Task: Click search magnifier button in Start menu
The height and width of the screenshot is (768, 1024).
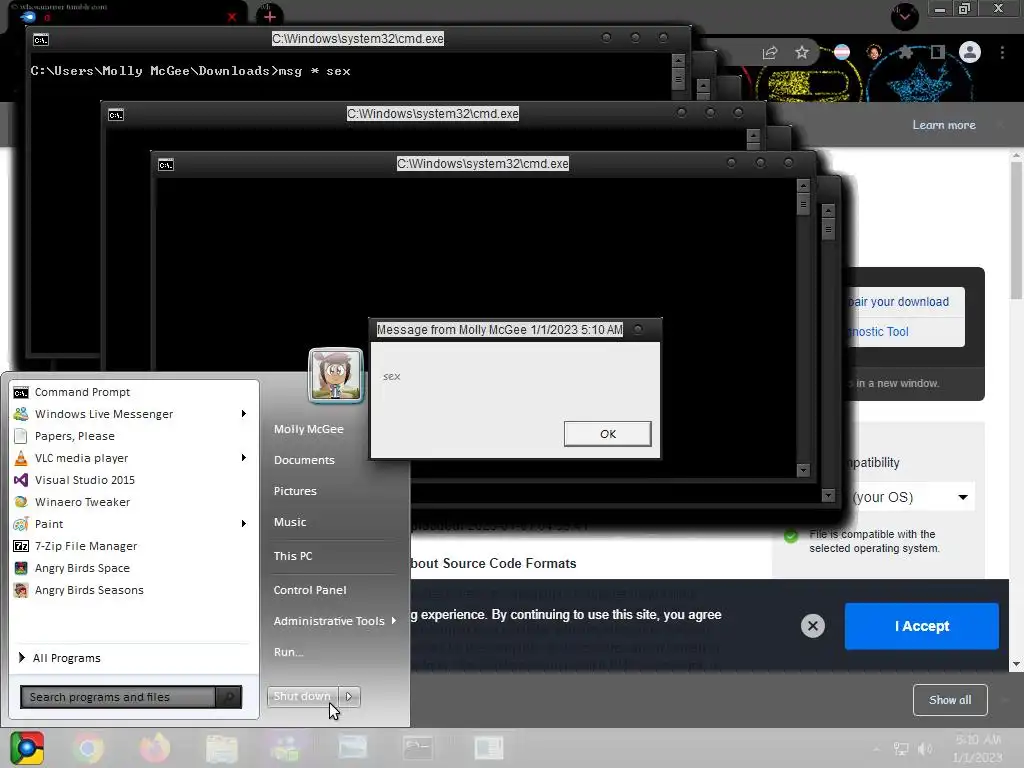Action: coord(229,697)
